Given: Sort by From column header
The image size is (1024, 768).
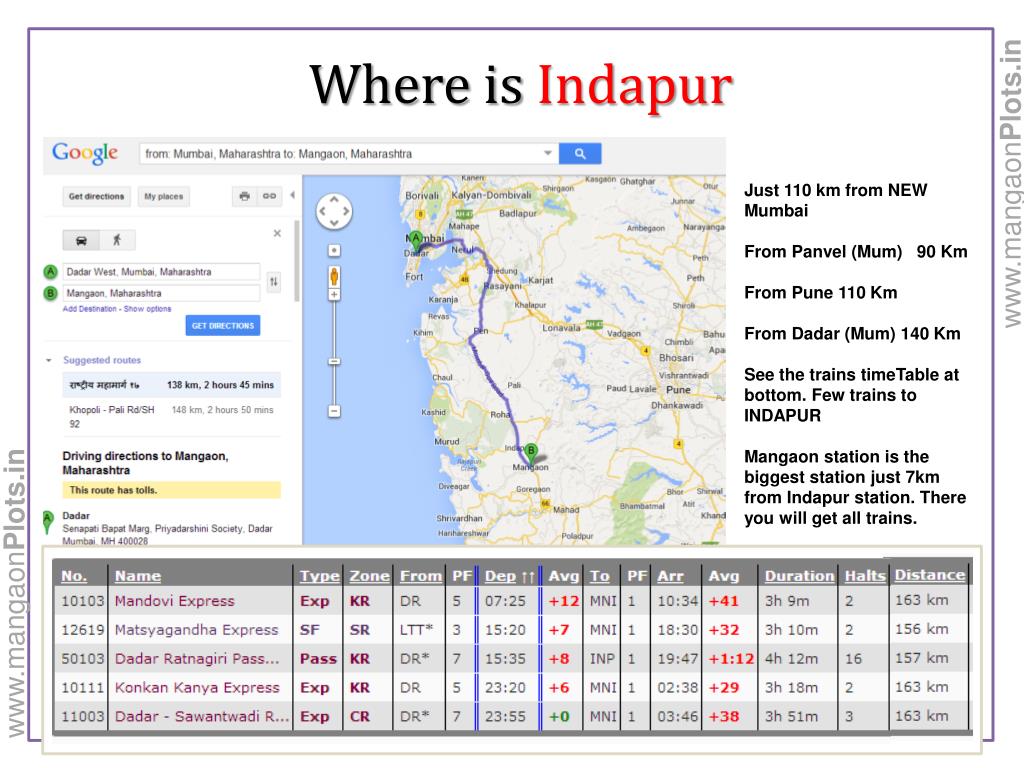Looking at the screenshot, I should click(421, 576).
